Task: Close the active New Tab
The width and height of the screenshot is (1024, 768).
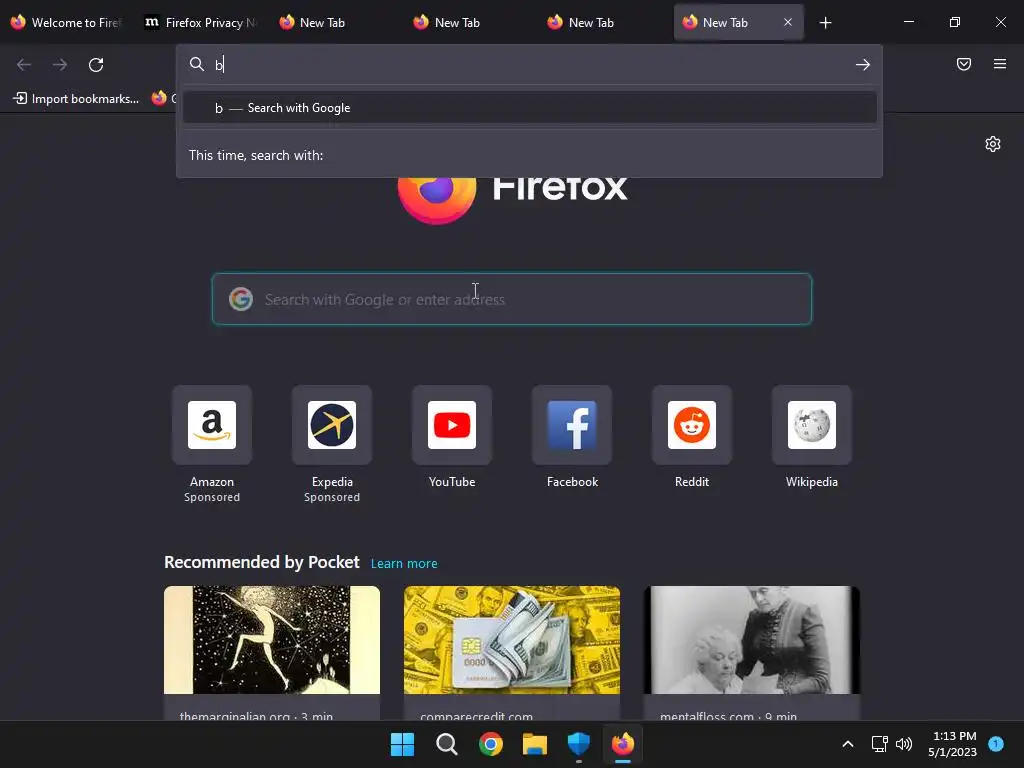Action: point(788,22)
